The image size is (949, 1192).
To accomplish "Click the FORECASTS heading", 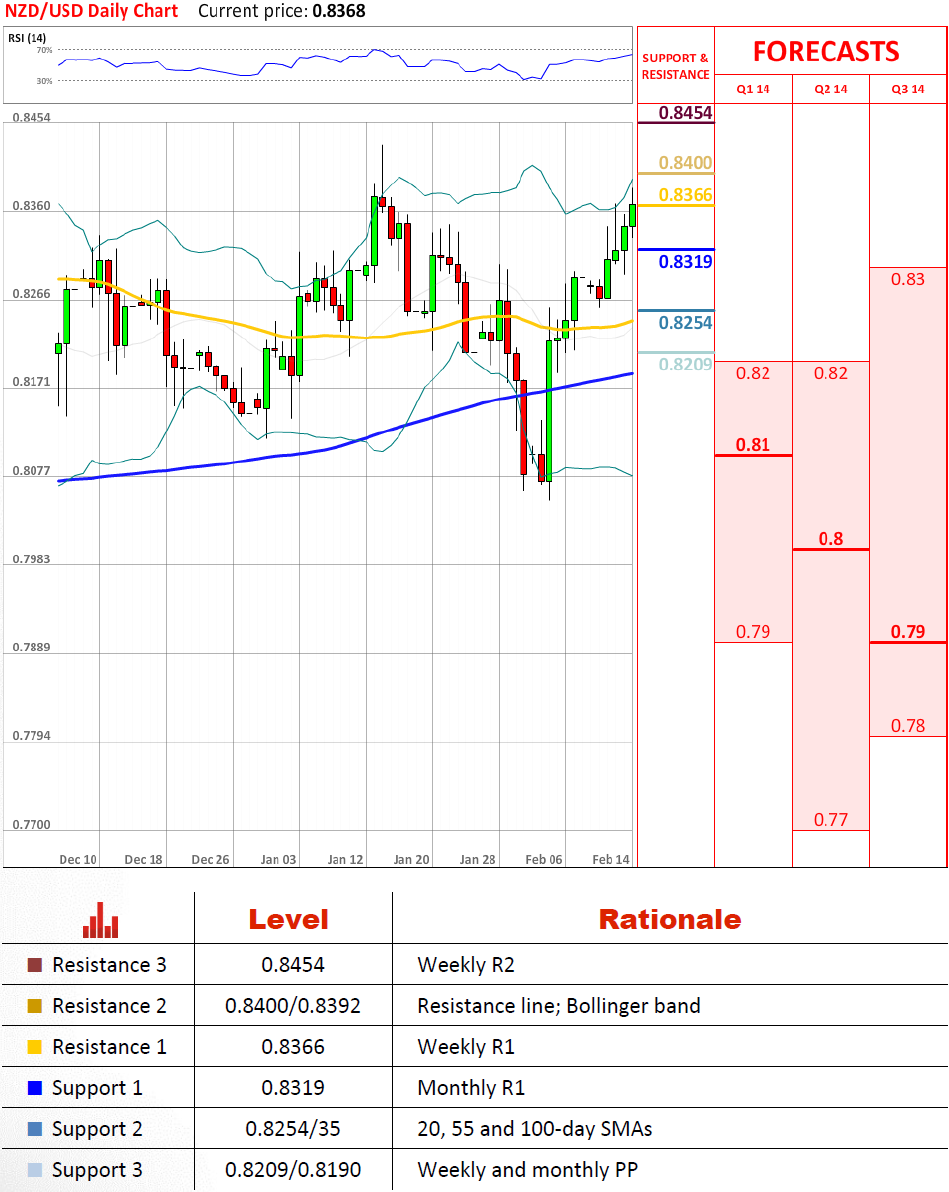I will (x=826, y=51).
